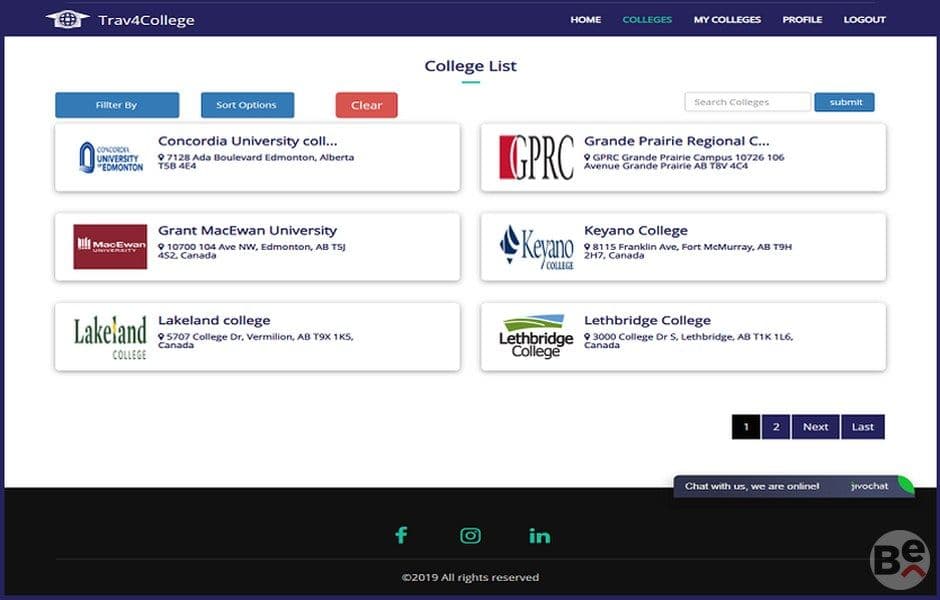
Task: Open the Profile menu item
Action: 802,20
